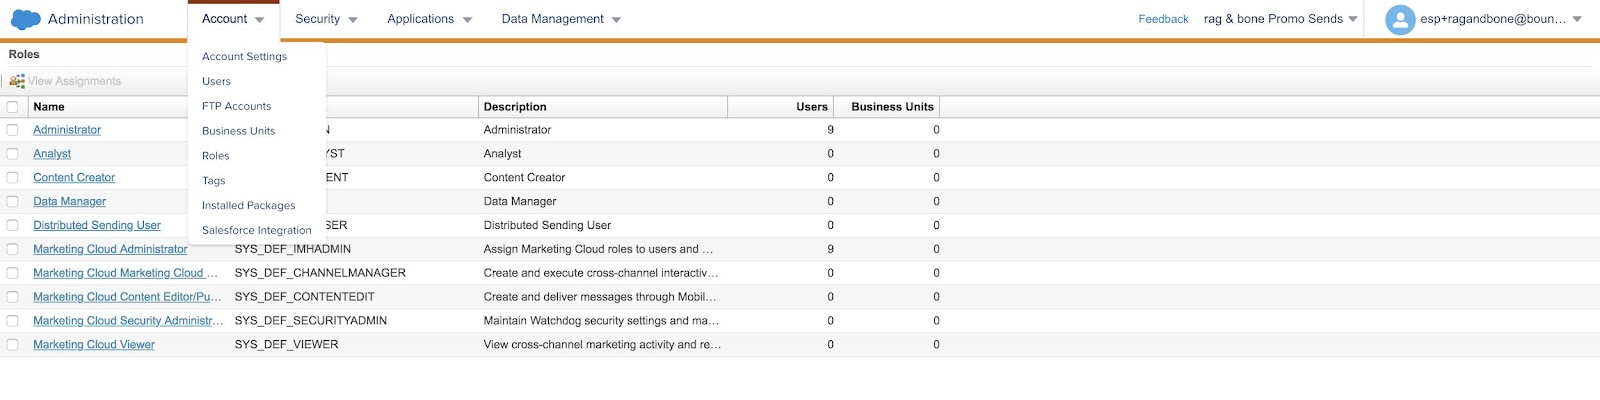Image resolution: width=1600 pixels, height=400 pixels.
Task: Check the Analyst role checkbox
Action: click(13, 154)
